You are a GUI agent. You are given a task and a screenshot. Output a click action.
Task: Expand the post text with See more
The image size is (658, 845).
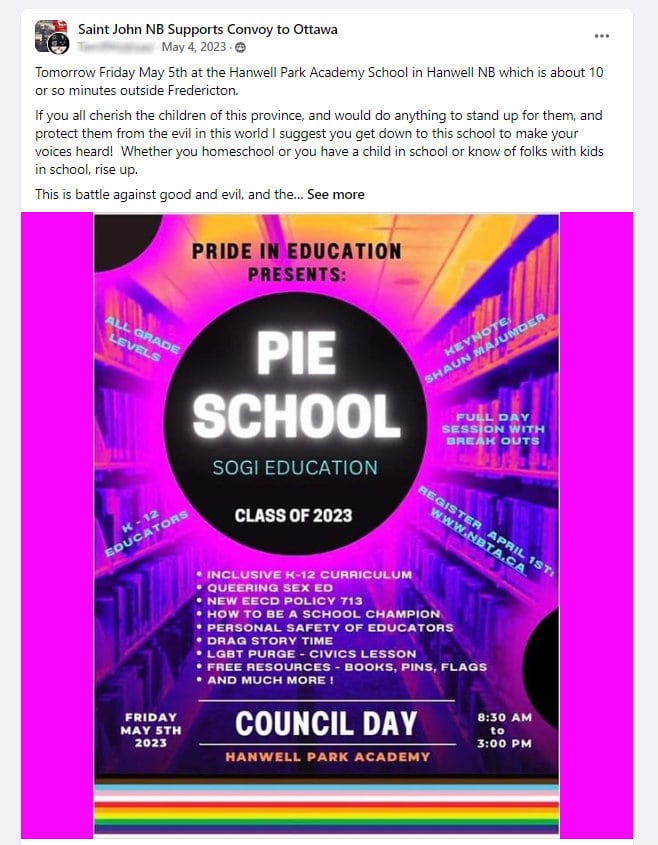click(x=336, y=194)
